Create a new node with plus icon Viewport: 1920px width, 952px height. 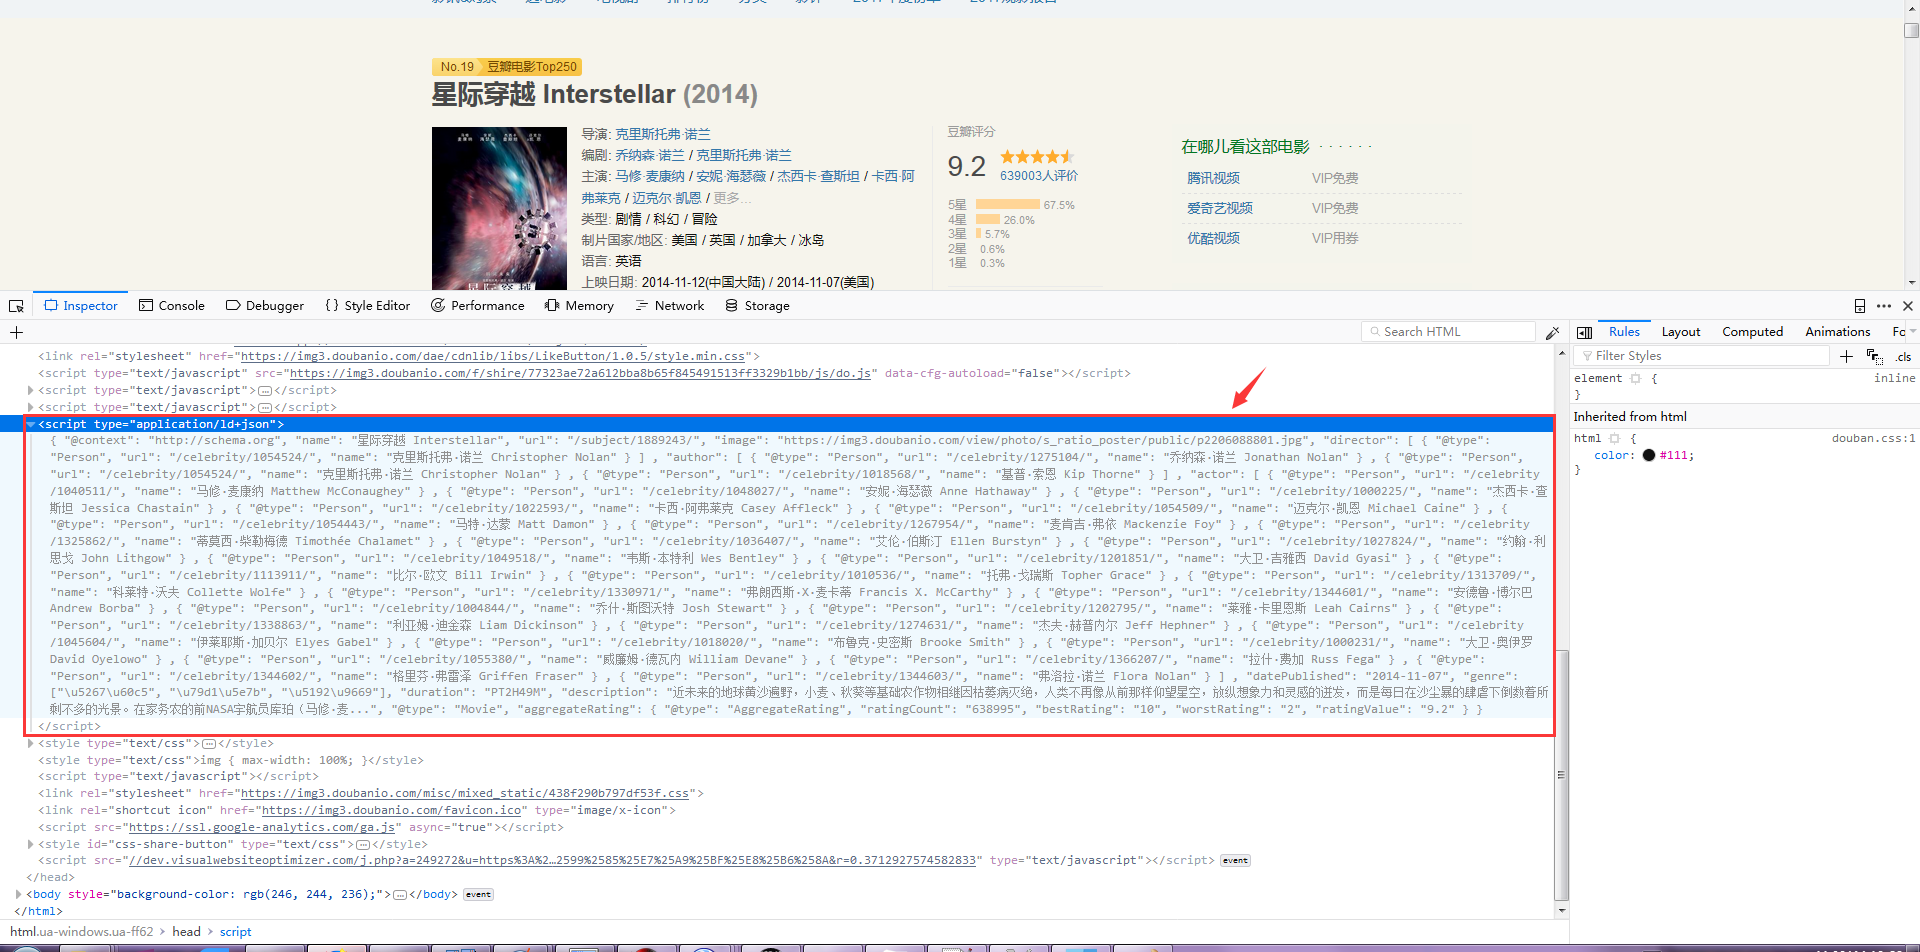point(16,332)
